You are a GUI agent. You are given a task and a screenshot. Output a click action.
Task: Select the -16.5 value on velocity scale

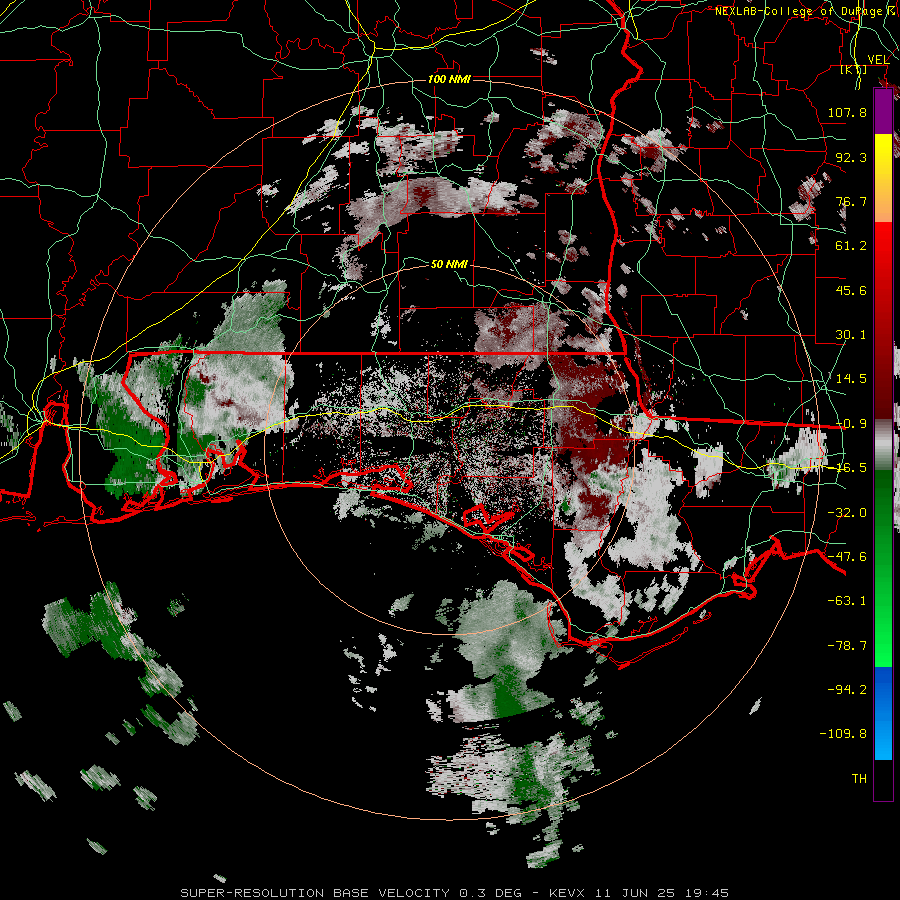click(x=851, y=468)
